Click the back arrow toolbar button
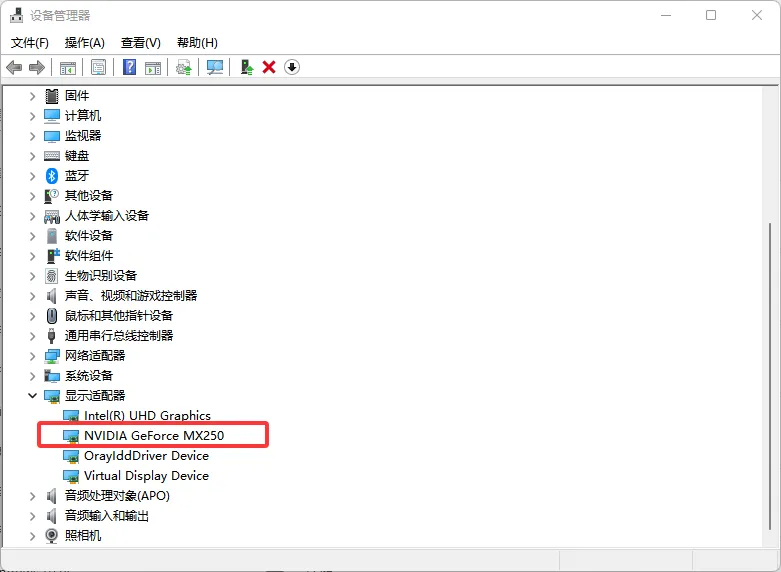The height and width of the screenshot is (572, 781). tap(14, 67)
